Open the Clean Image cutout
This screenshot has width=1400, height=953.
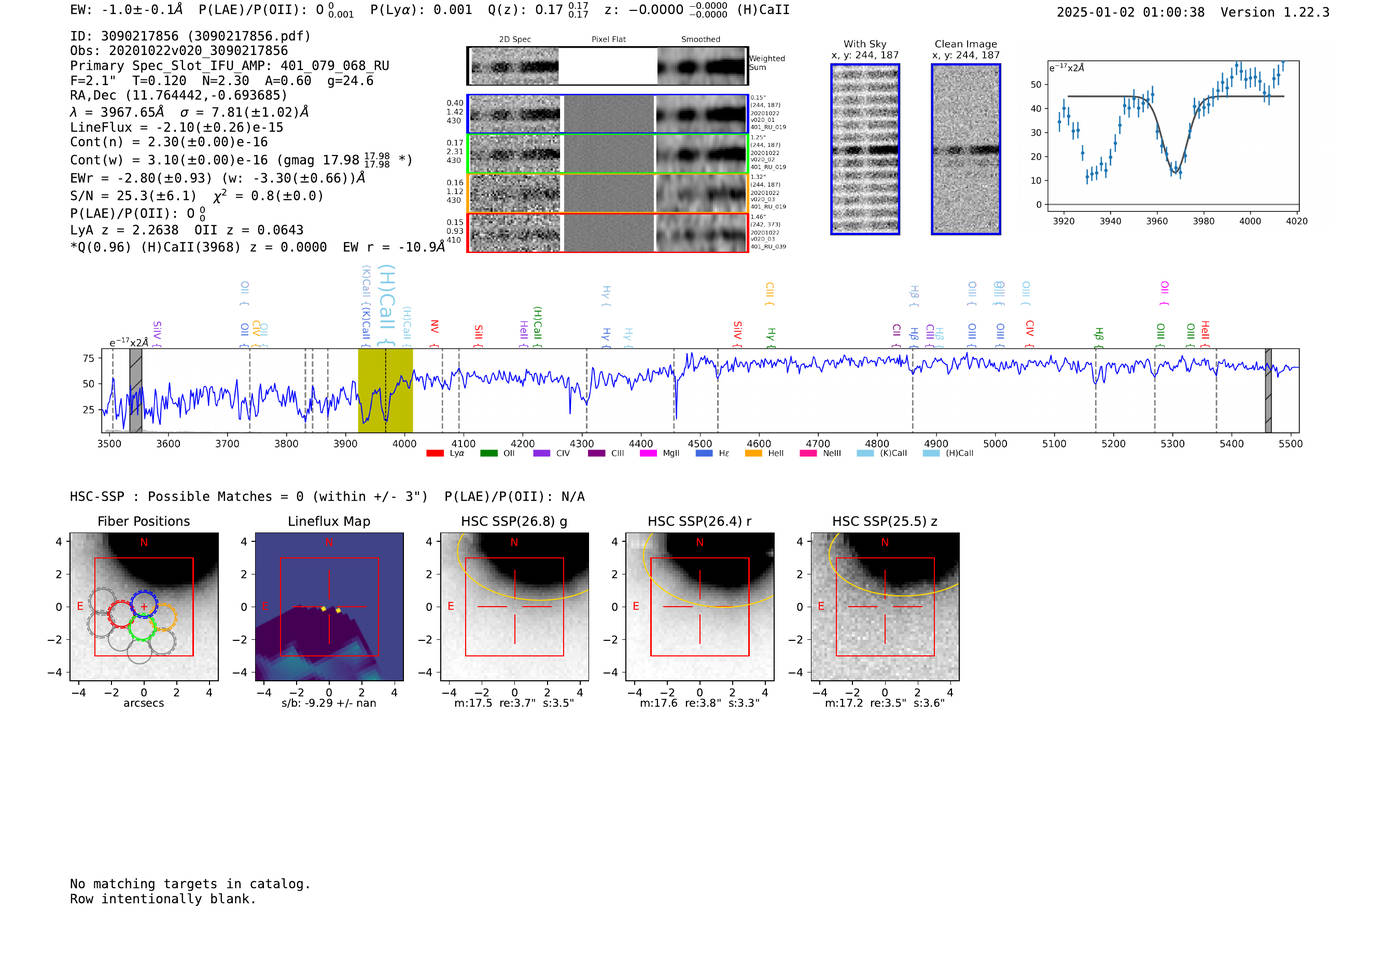click(966, 149)
